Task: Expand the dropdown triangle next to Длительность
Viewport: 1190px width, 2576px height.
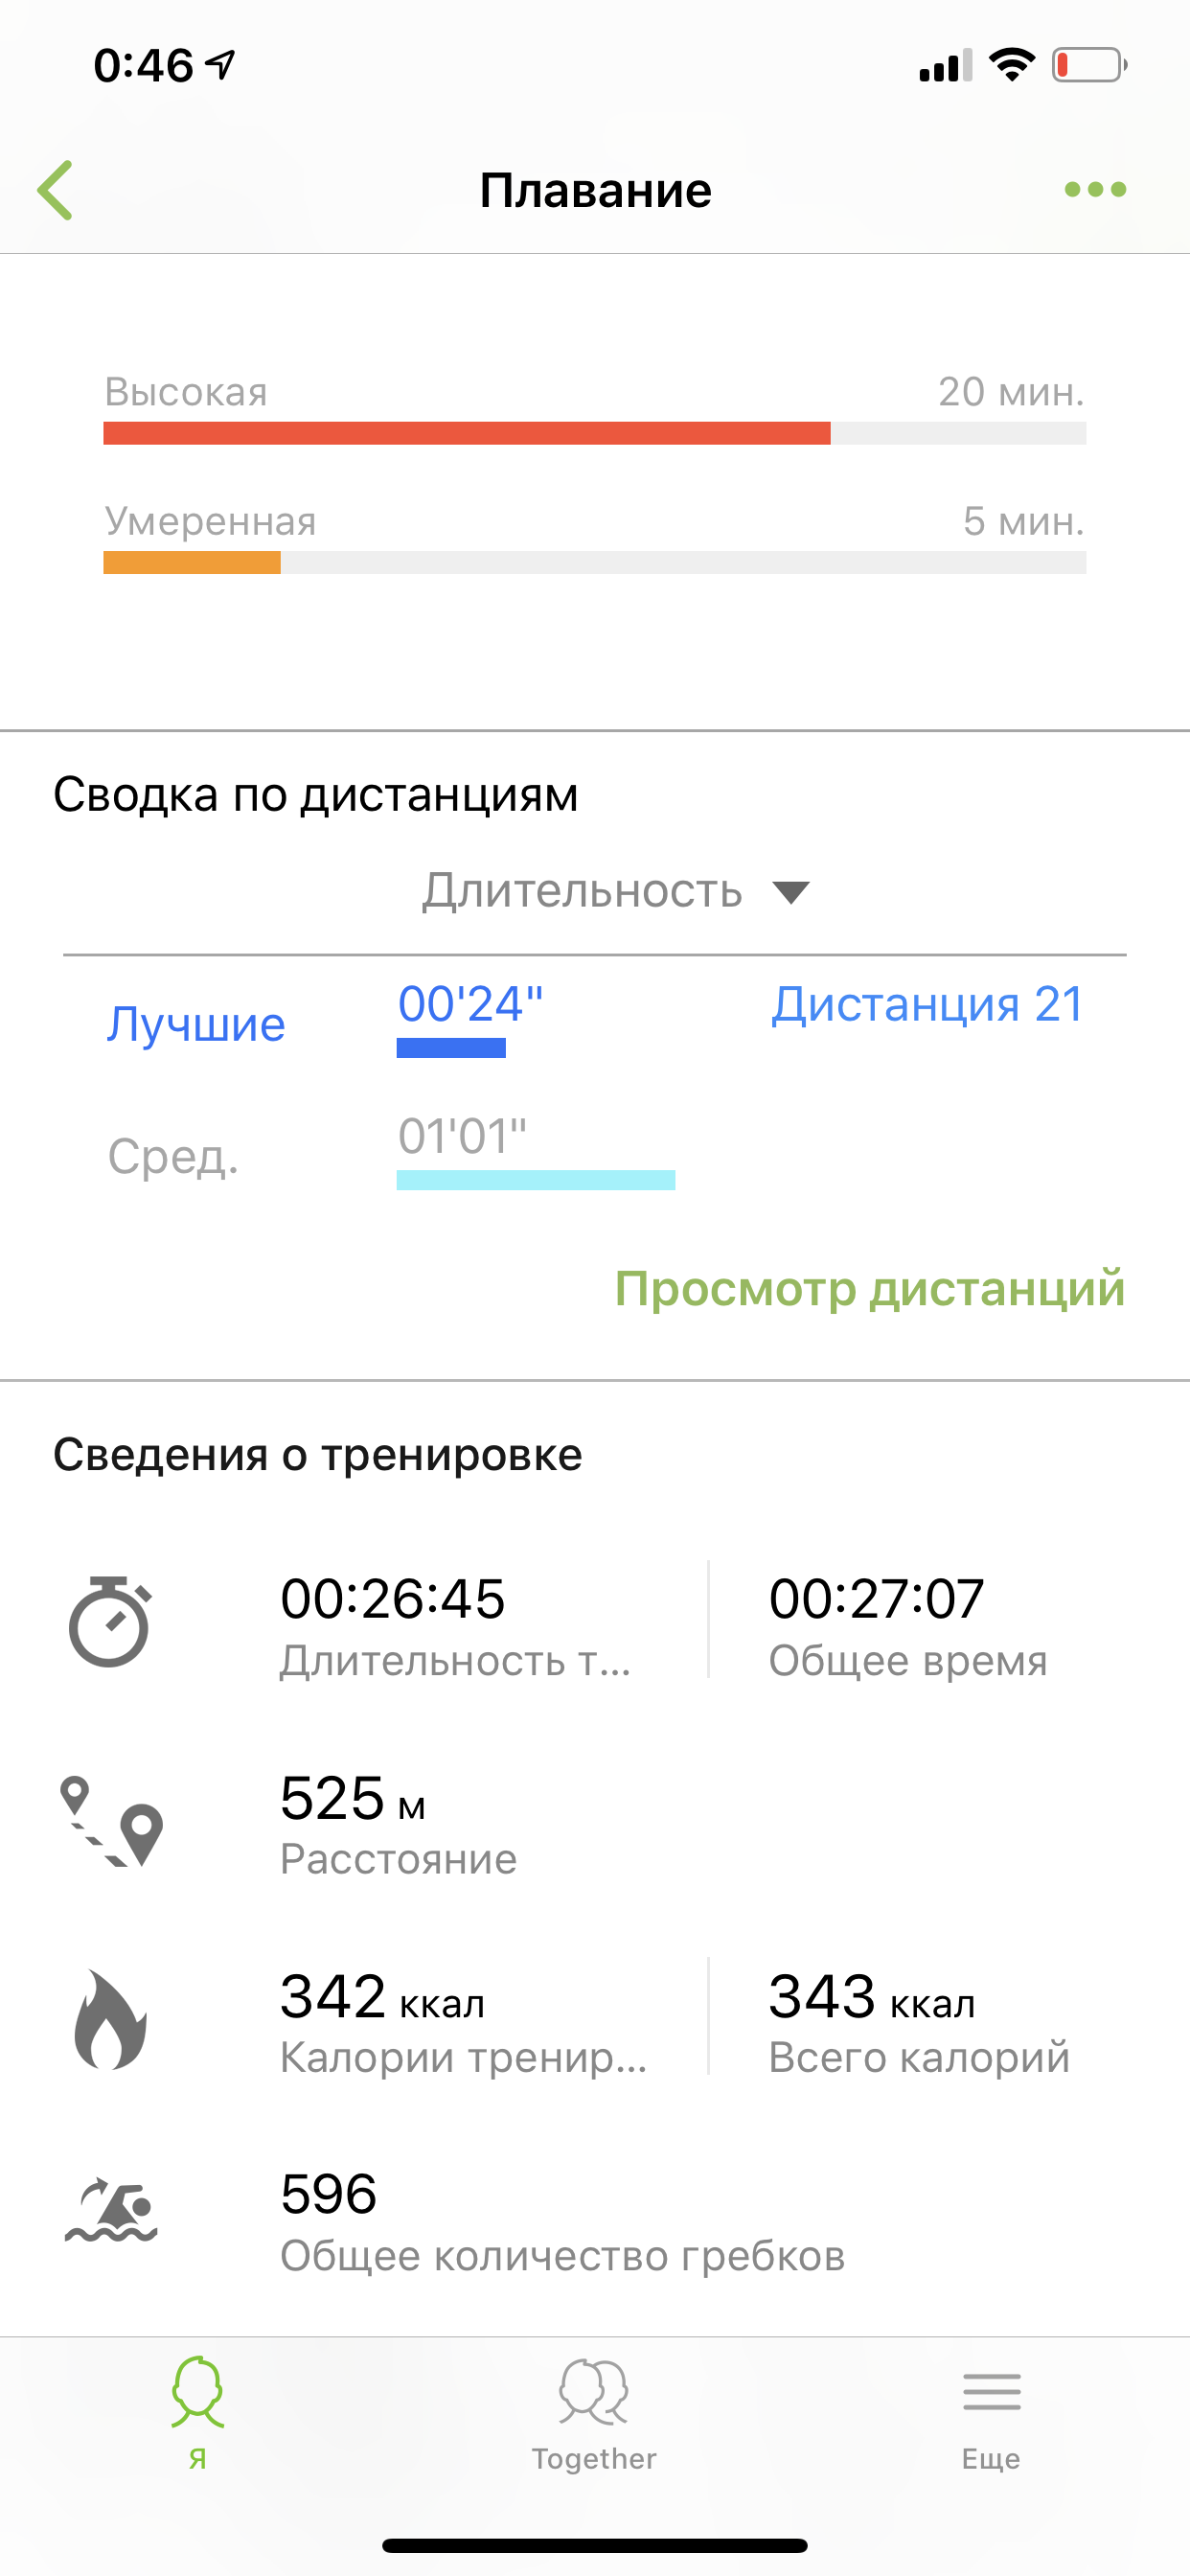Action: coord(791,893)
